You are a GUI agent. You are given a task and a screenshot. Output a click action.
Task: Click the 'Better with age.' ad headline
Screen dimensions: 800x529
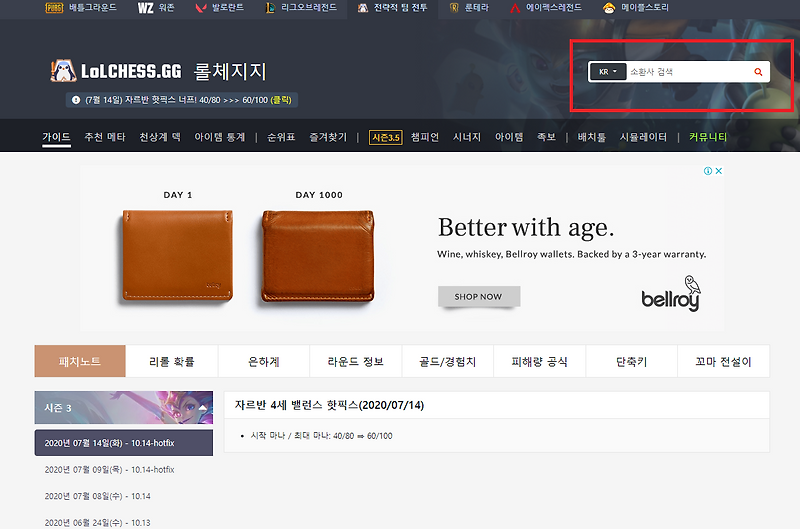[x=526, y=227]
